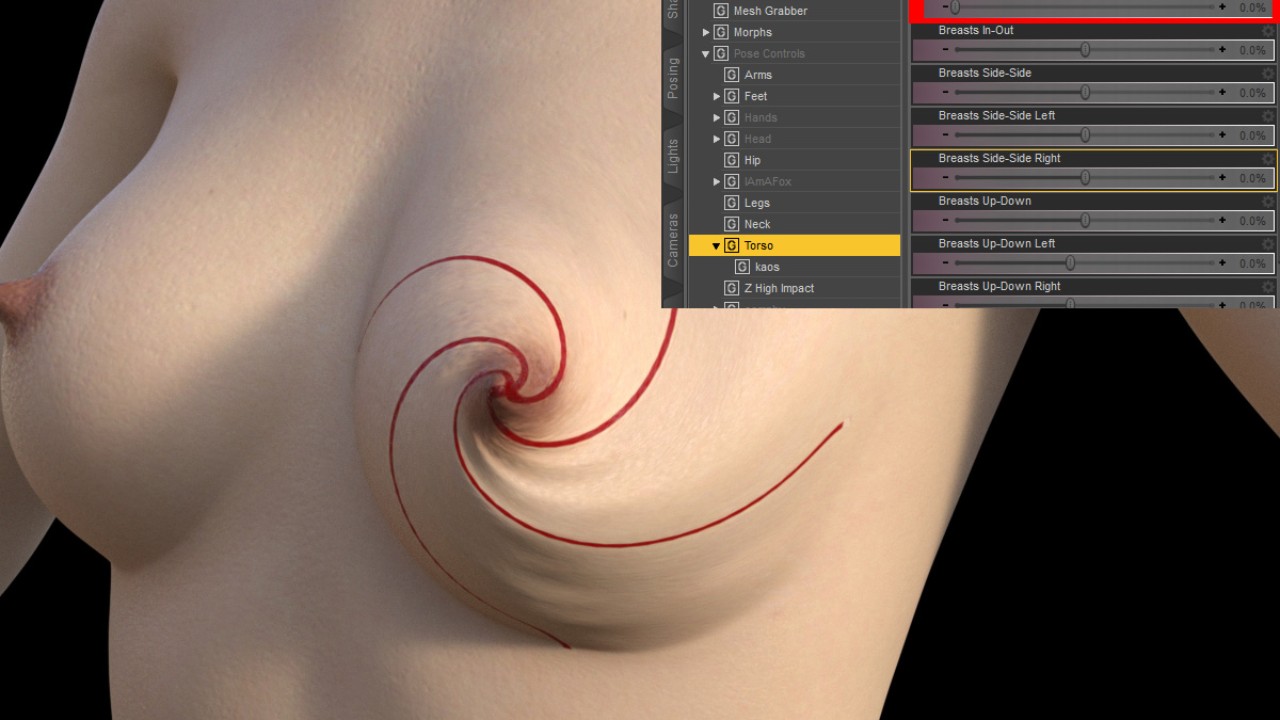Open settings gear for Breasts Side-Side Left
Image resolution: width=1280 pixels, height=720 pixels.
click(1268, 116)
